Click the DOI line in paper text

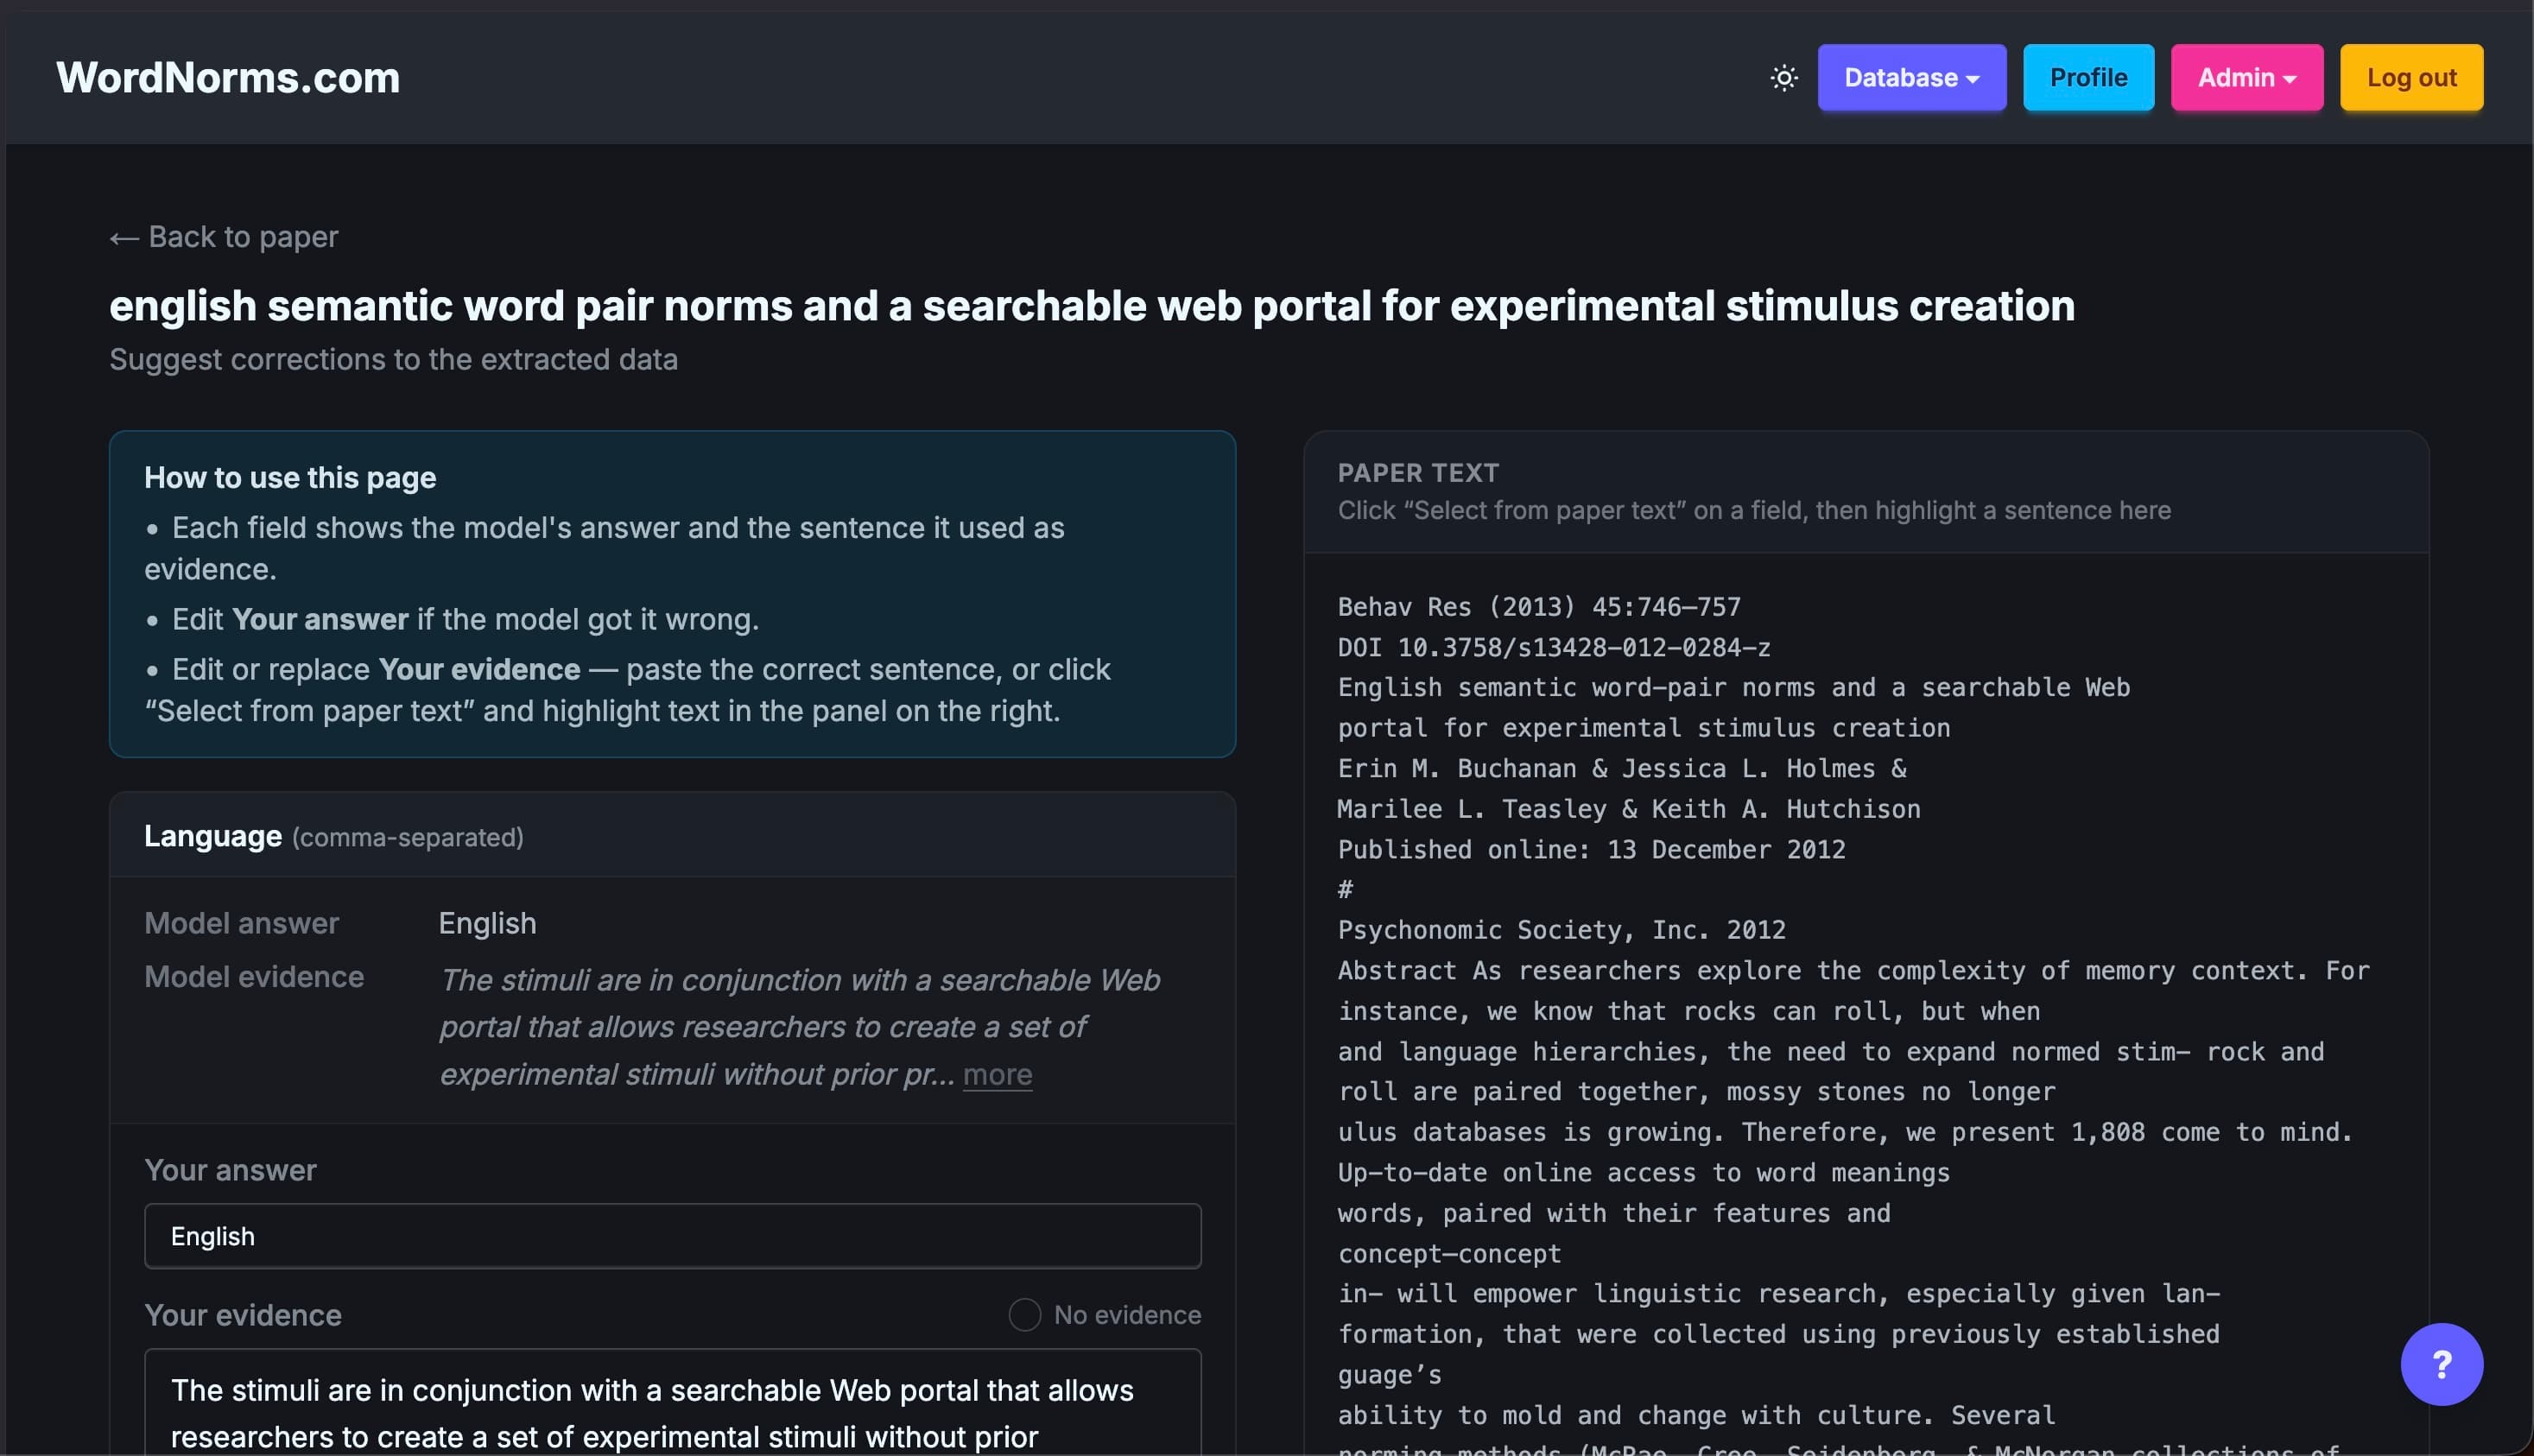click(1553, 647)
